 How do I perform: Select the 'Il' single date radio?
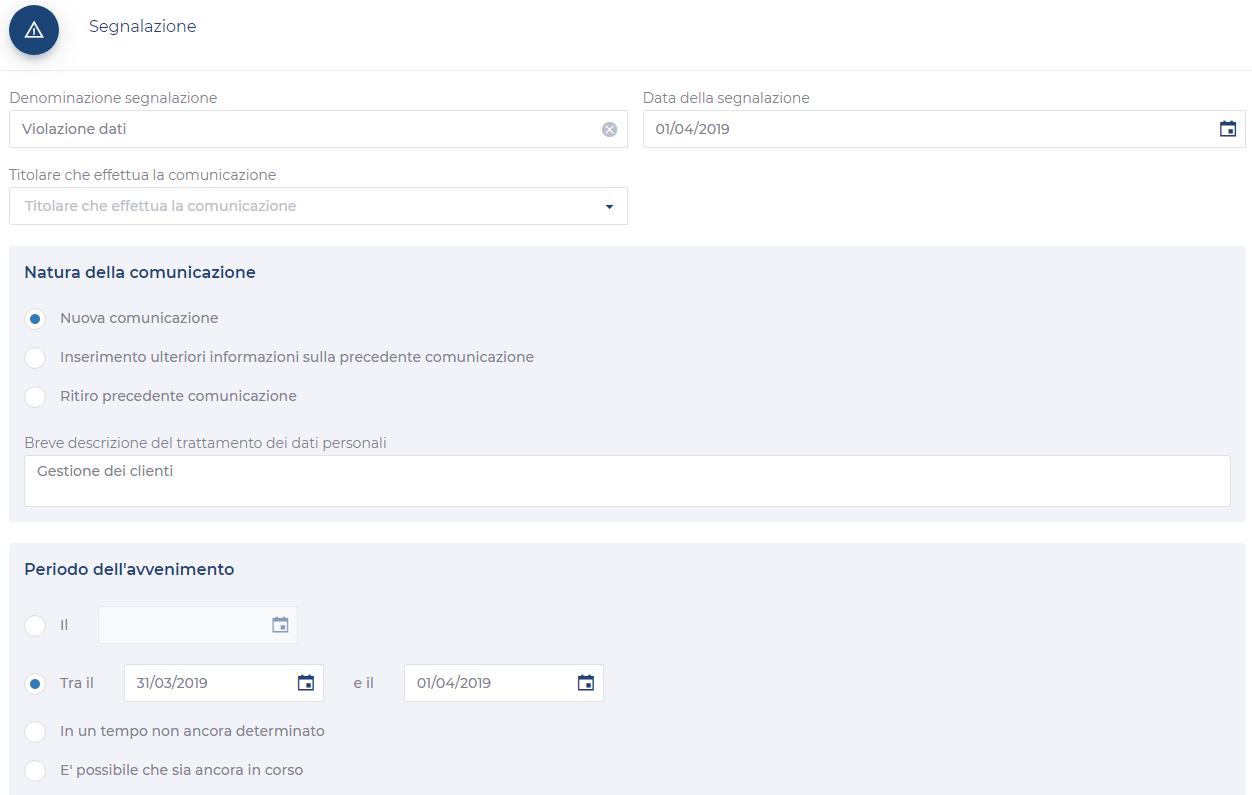[35, 626]
